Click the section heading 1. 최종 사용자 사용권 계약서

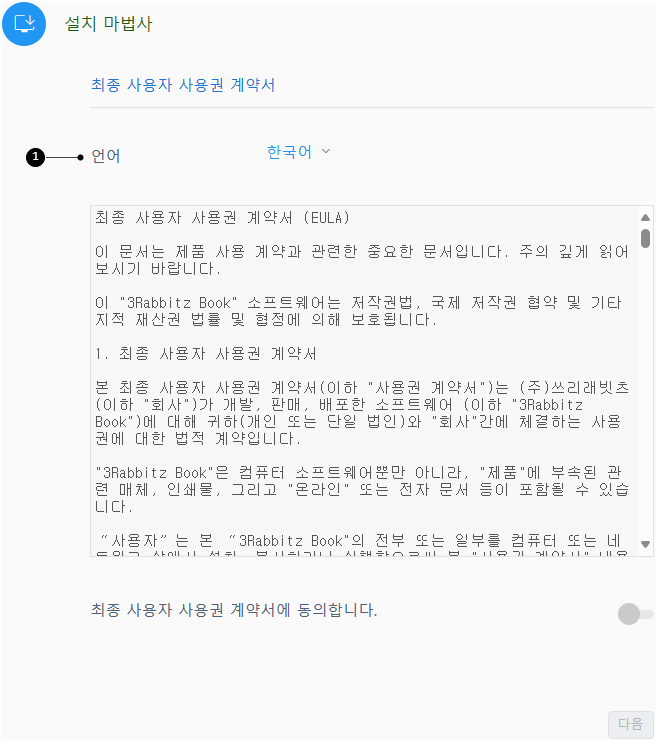tap(206, 353)
